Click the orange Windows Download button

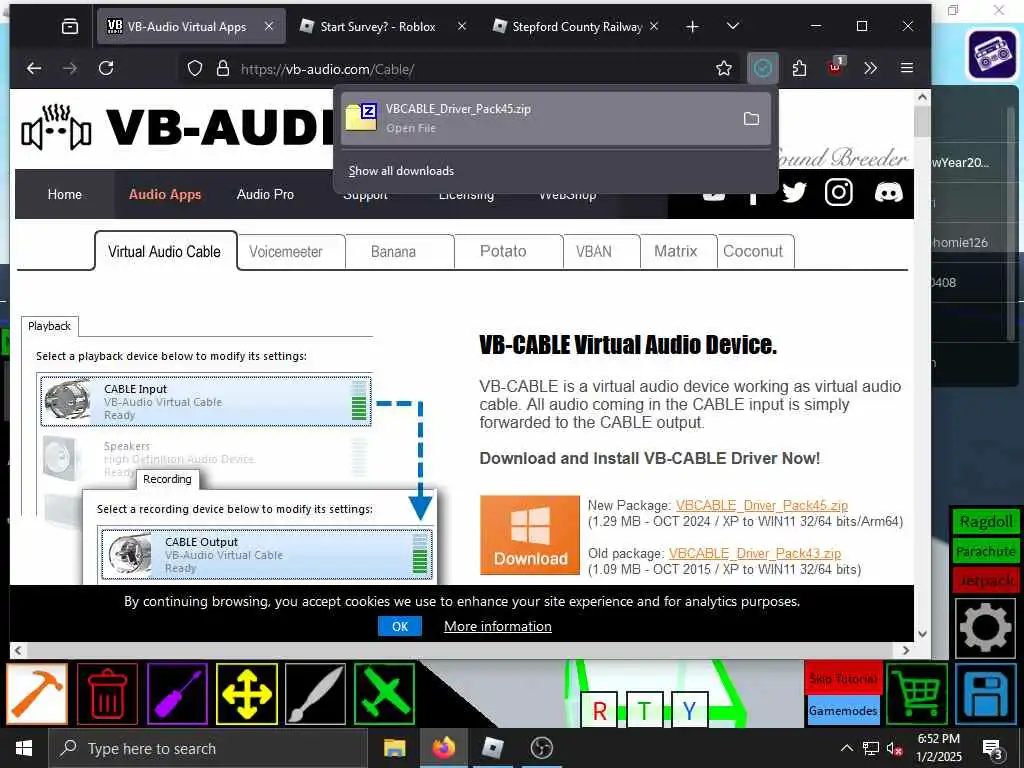click(x=530, y=535)
